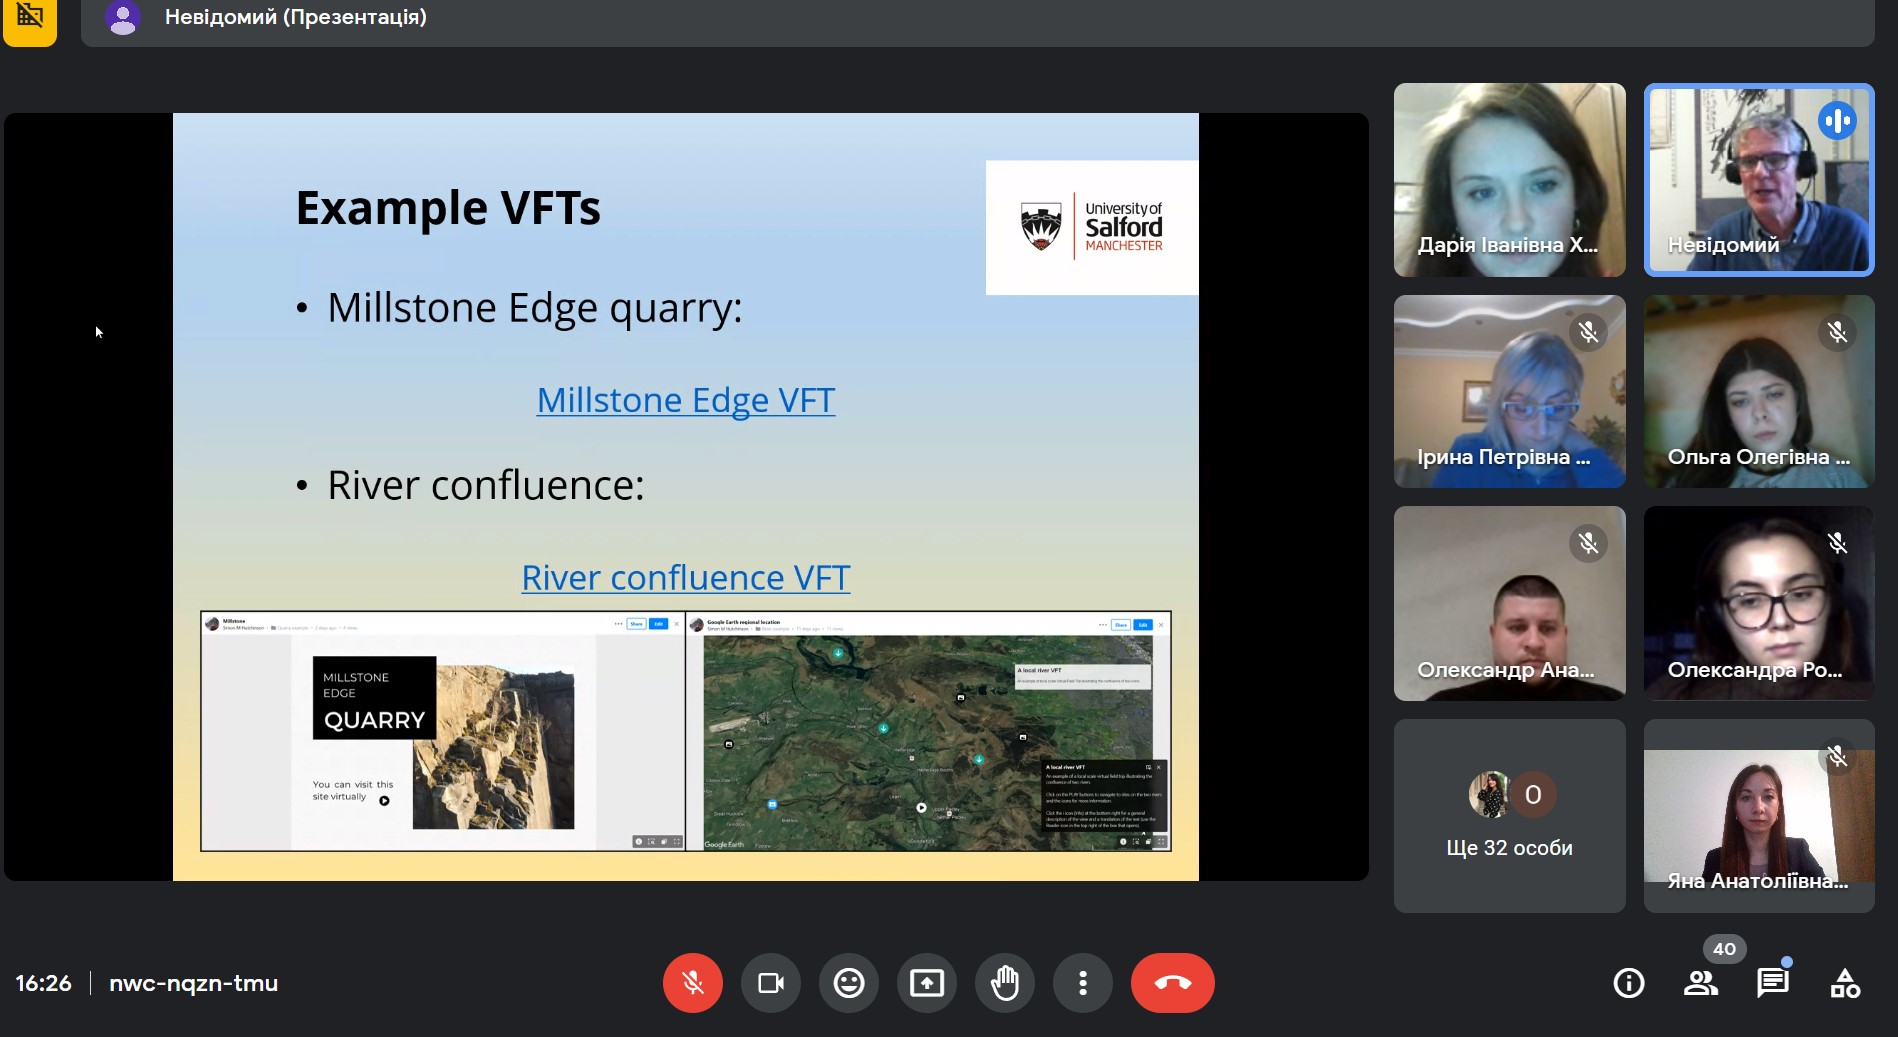1898x1037 pixels.
Task: Leave the call with the red hang-up button
Action: [1172, 983]
